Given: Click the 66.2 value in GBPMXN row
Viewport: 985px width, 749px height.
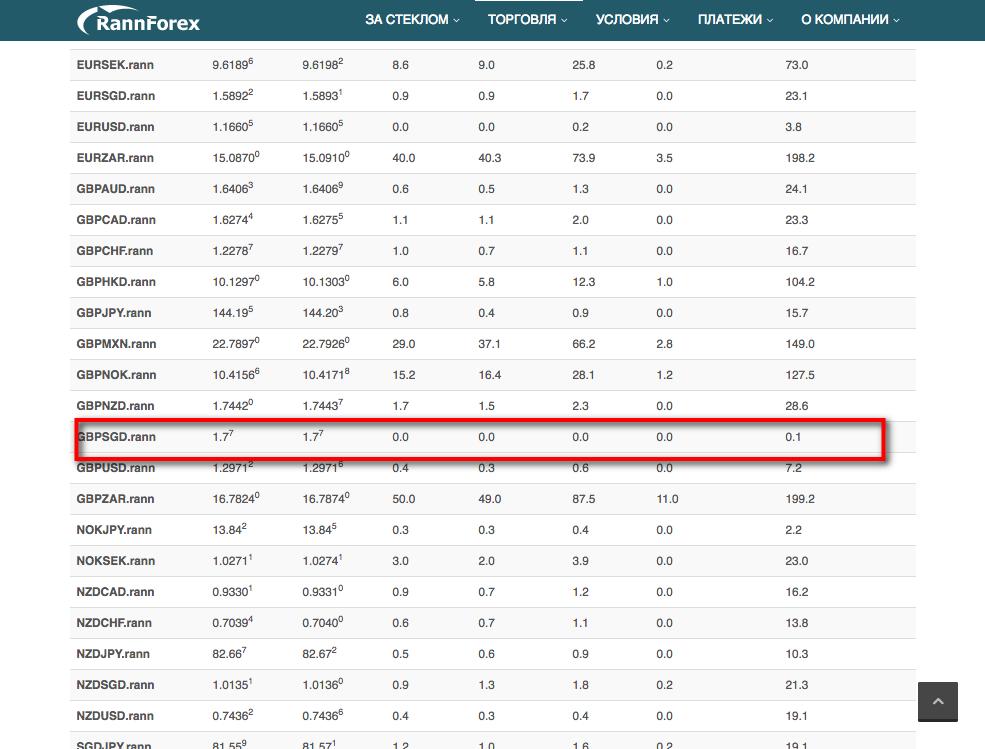Looking at the screenshot, I should 584,344.
